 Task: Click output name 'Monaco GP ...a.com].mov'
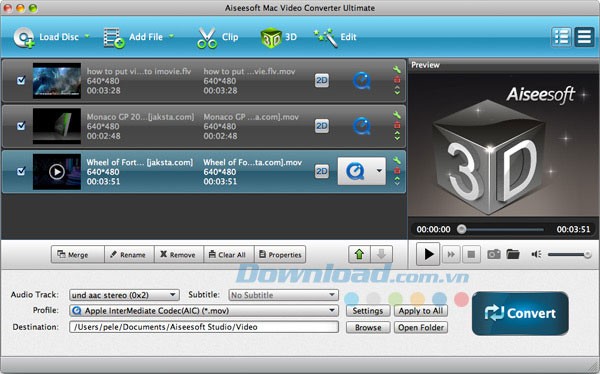point(251,117)
